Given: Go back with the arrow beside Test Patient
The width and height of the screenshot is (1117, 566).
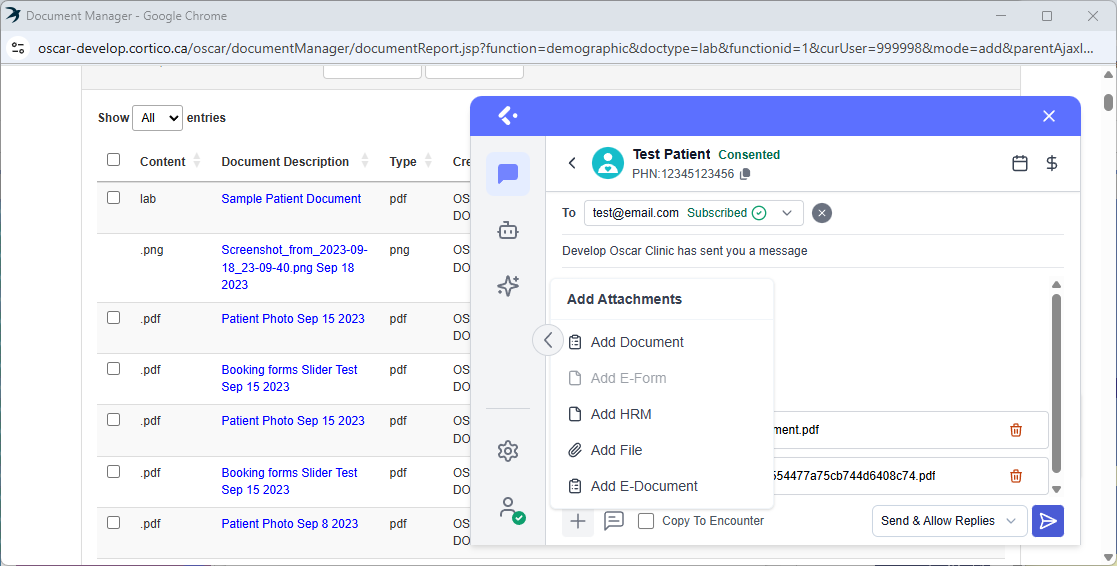Looking at the screenshot, I should click(572, 163).
